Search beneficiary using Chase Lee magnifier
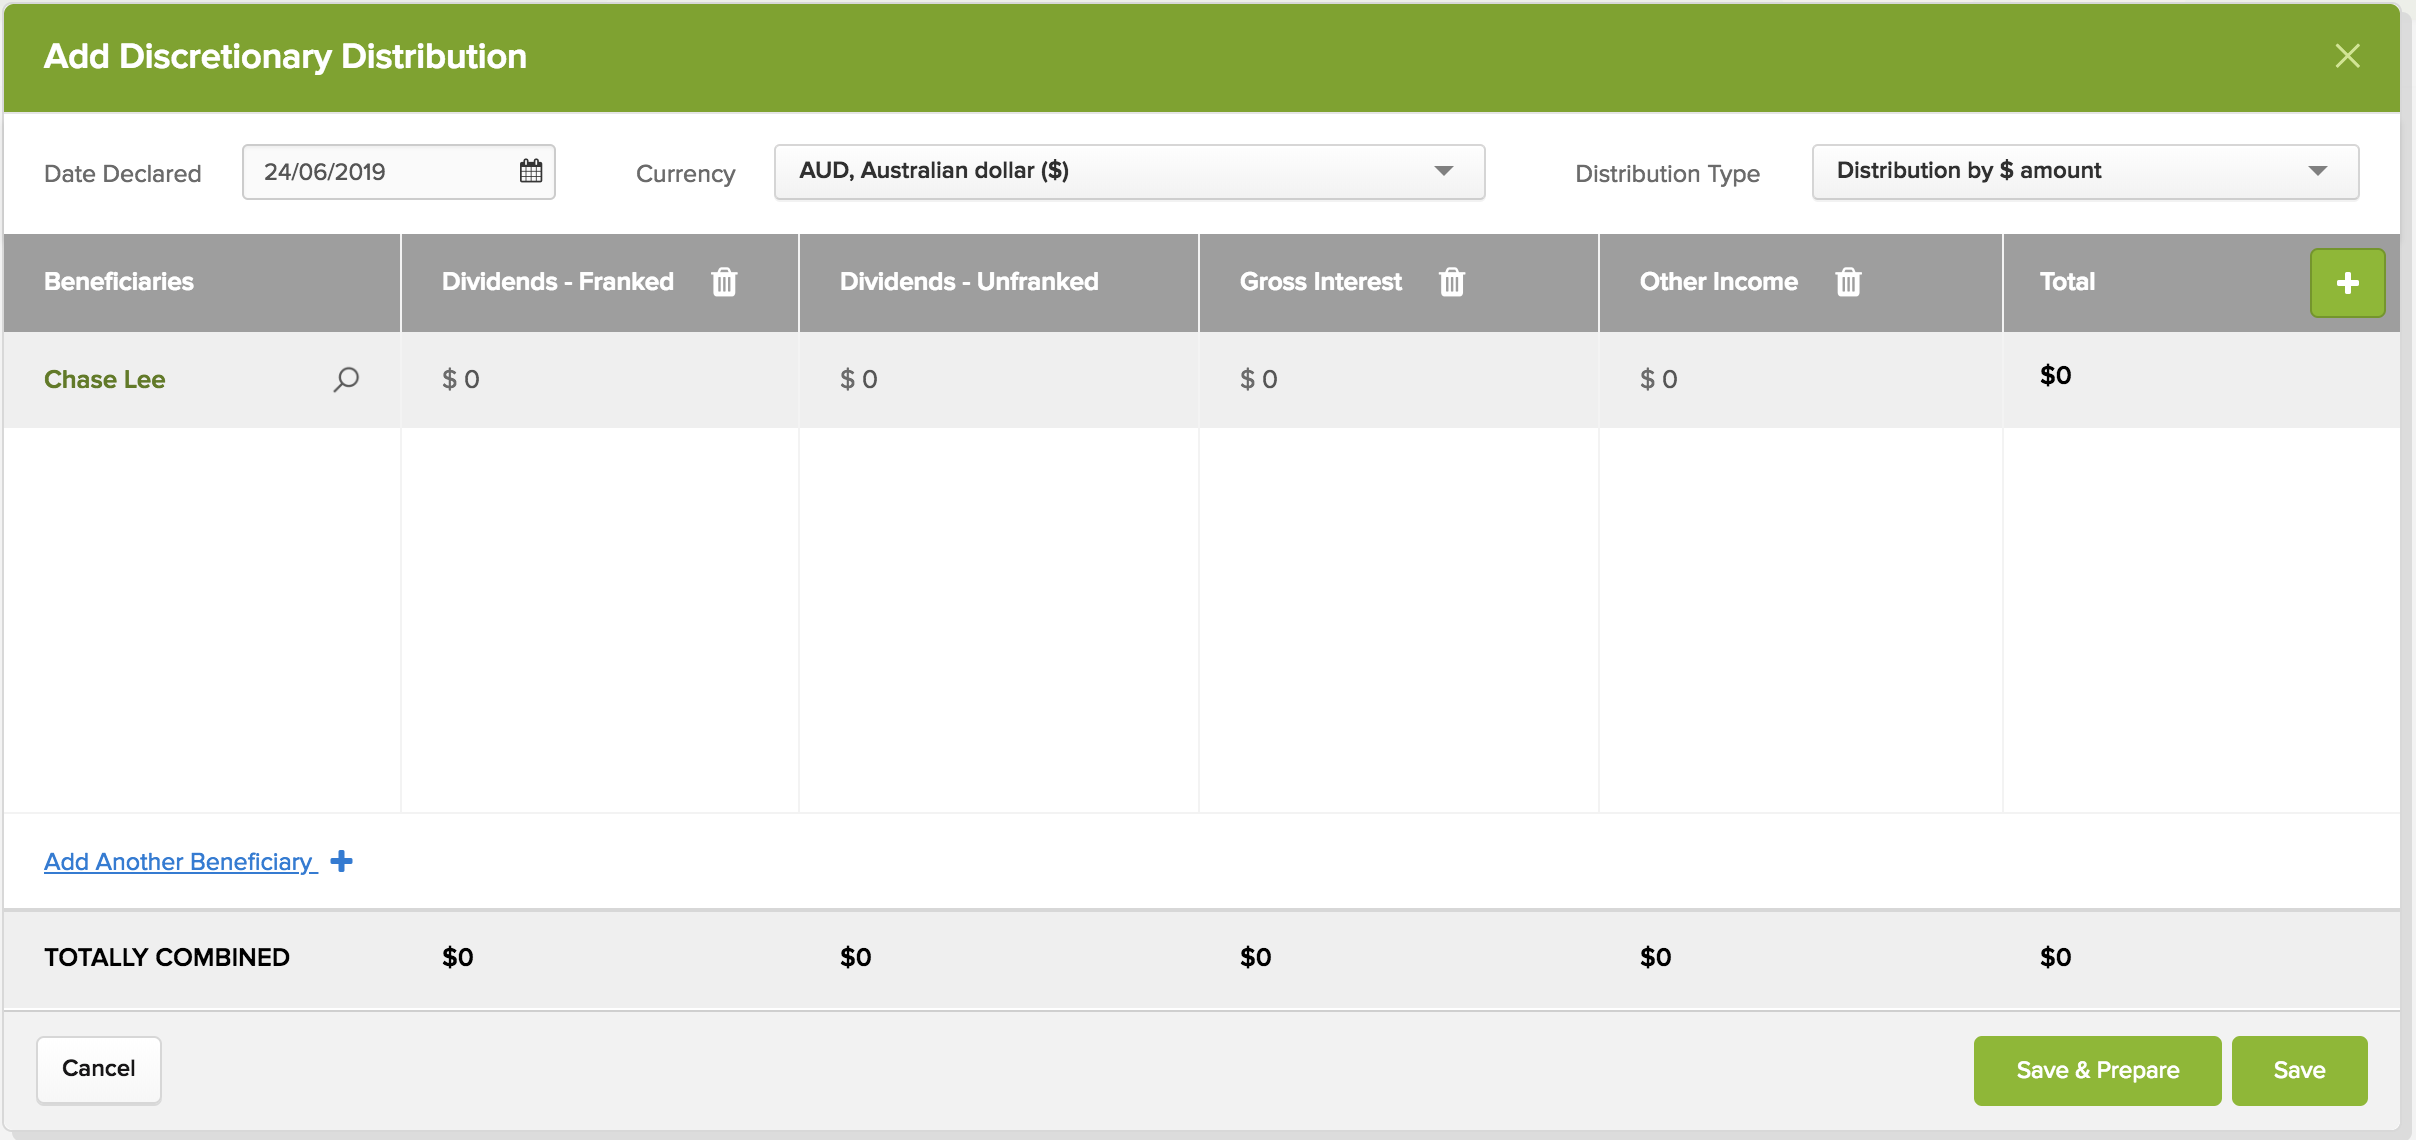The image size is (2416, 1140). 346,379
